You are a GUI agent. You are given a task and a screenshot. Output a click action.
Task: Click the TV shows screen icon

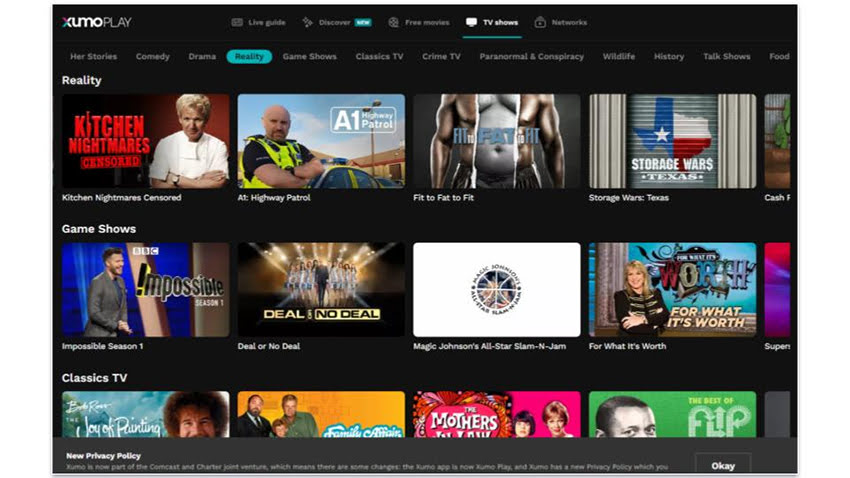pos(471,22)
